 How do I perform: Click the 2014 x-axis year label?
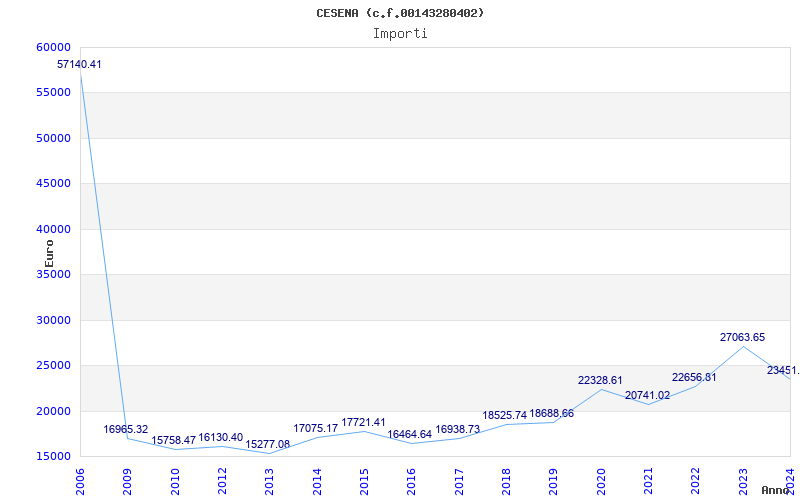point(317,482)
